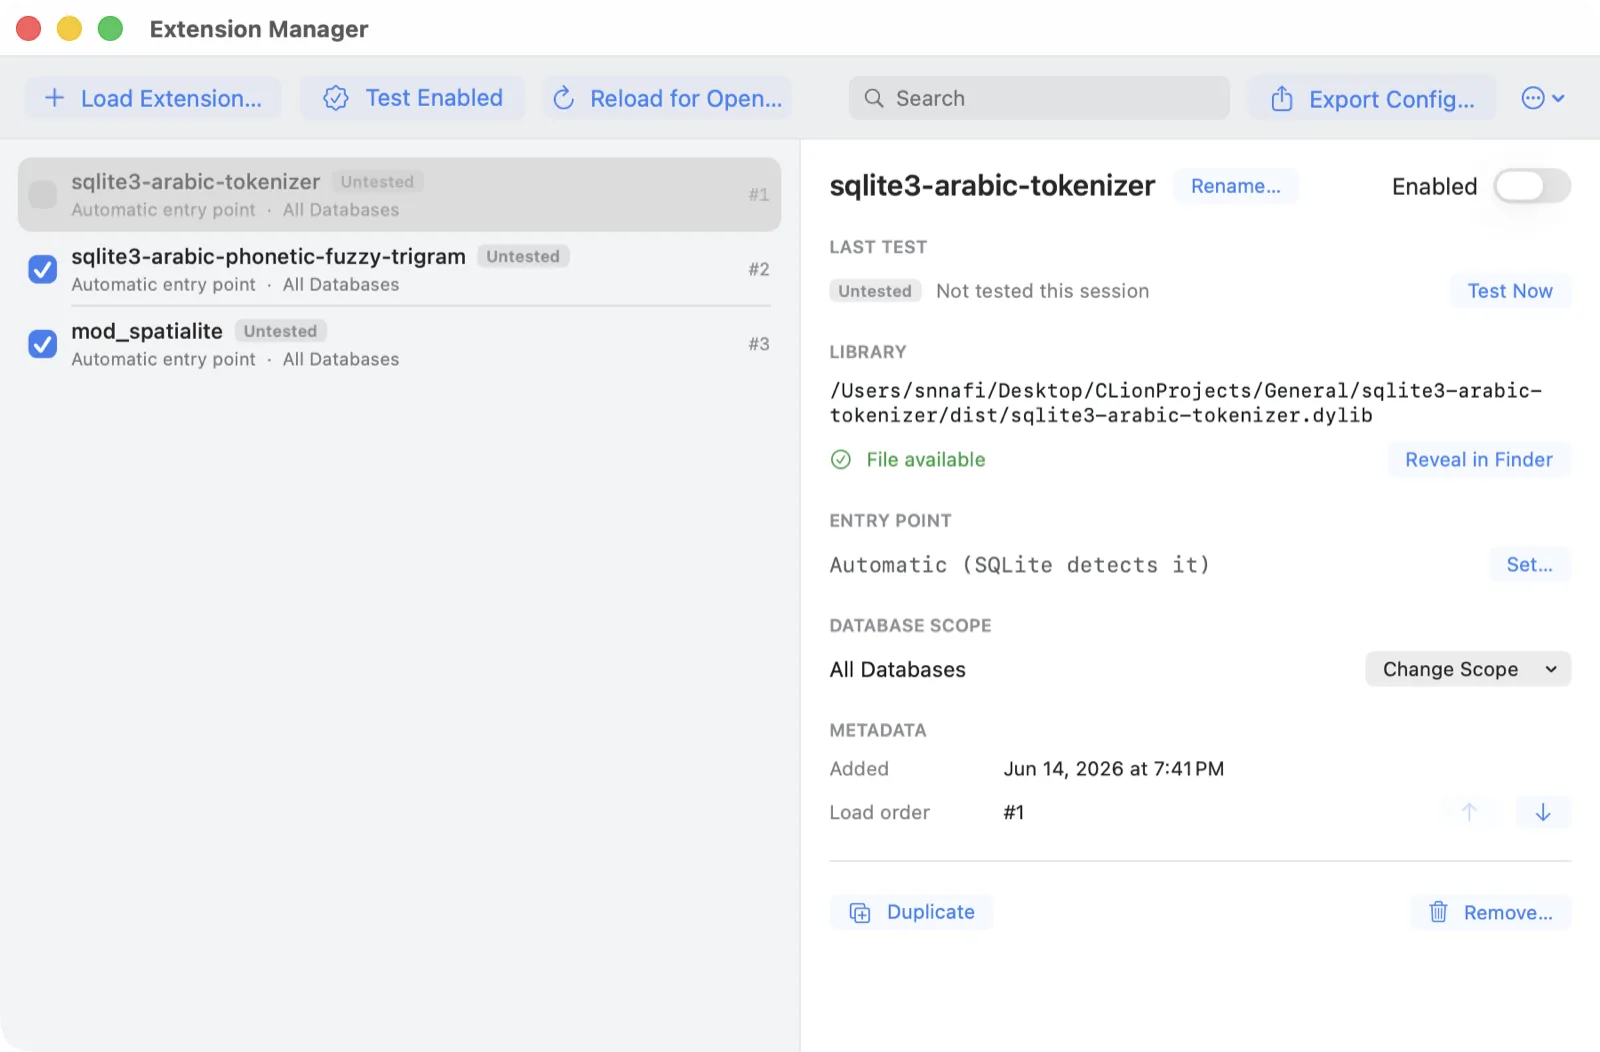
Task: Open the Change Scope dropdown
Action: pyautogui.click(x=1468, y=669)
